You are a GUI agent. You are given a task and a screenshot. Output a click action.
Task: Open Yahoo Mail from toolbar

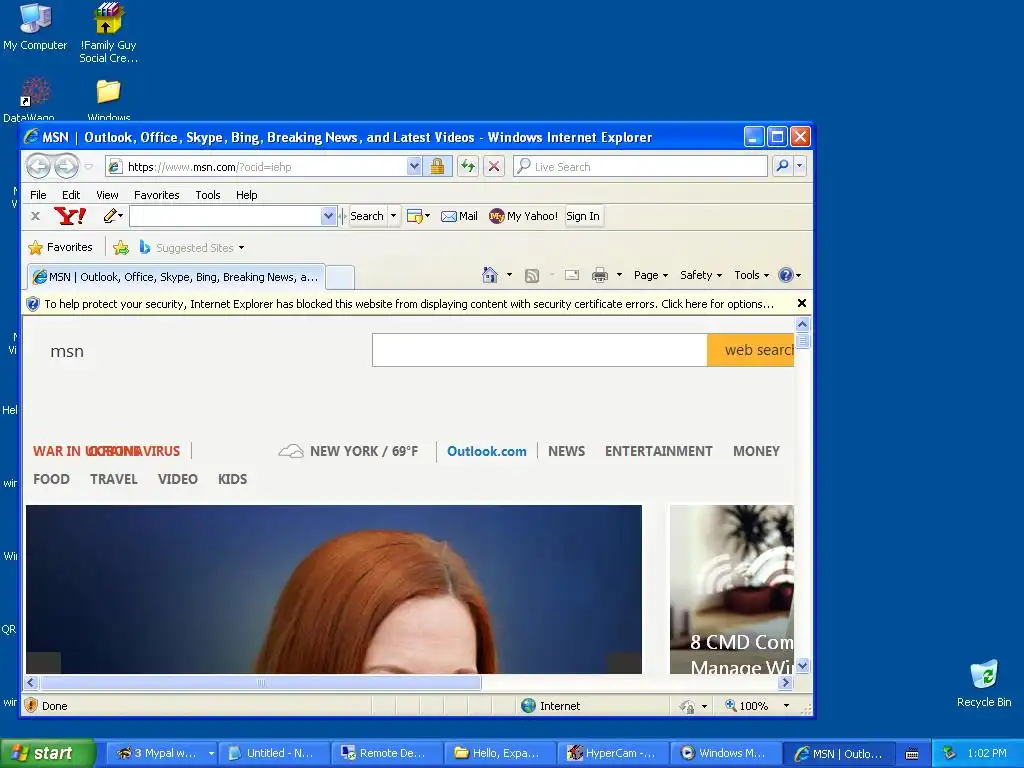coord(459,216)
